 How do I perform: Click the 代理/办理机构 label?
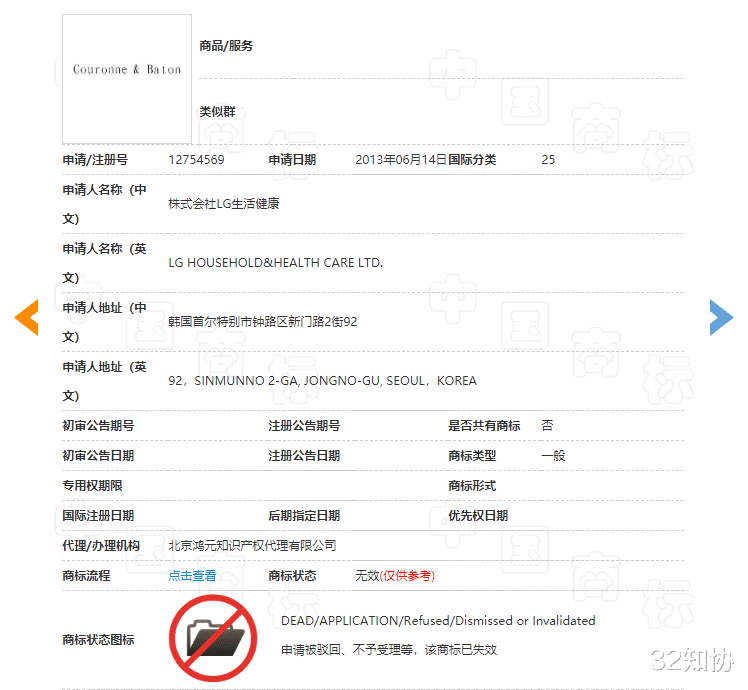click(101, 545)
